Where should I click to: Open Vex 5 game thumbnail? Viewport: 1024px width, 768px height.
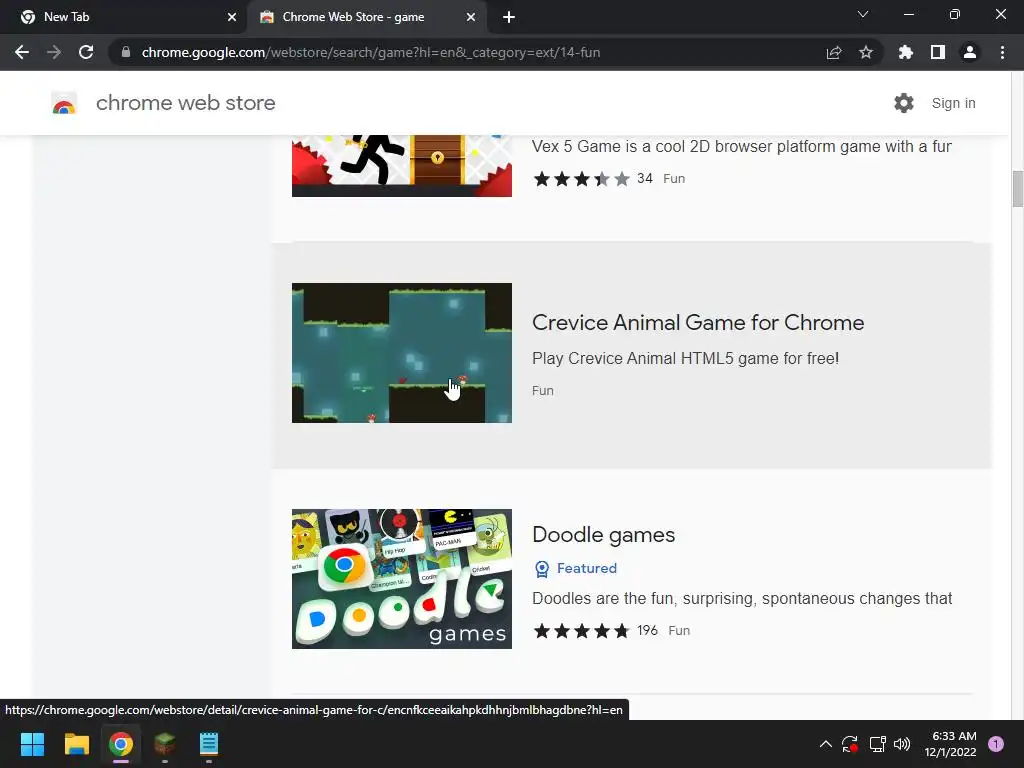pyautogui.click(x=402, y=166)
